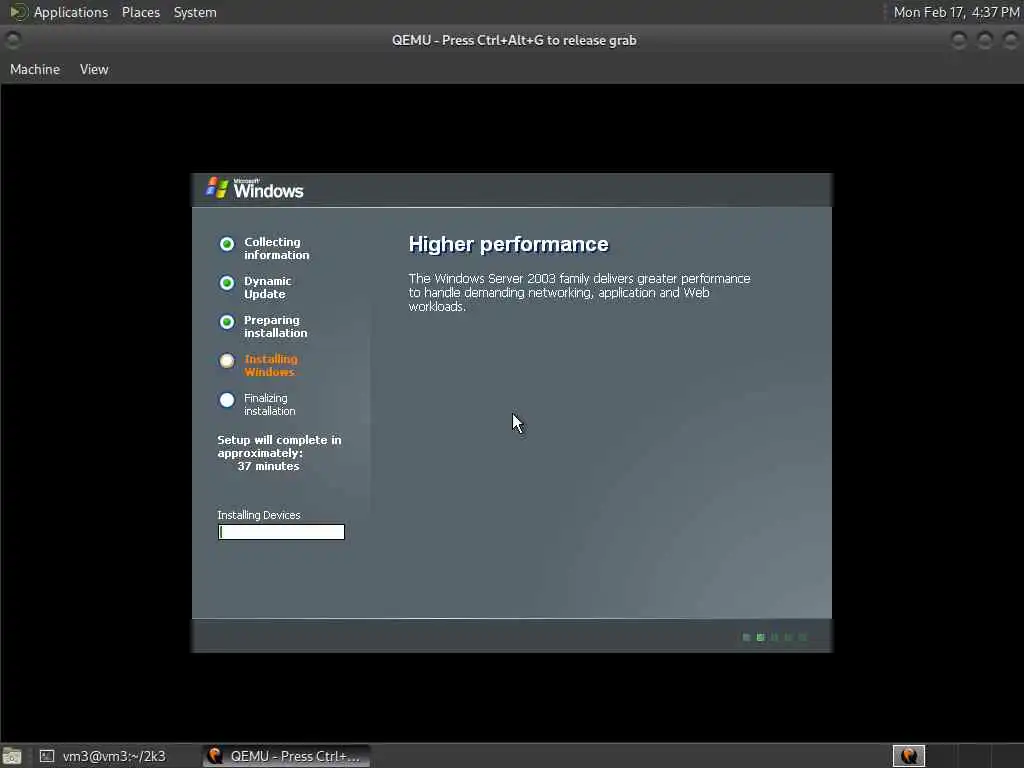This screenshot has height=768, width=1024.
Task: Open the System menu
Action: tap(195, 12)
